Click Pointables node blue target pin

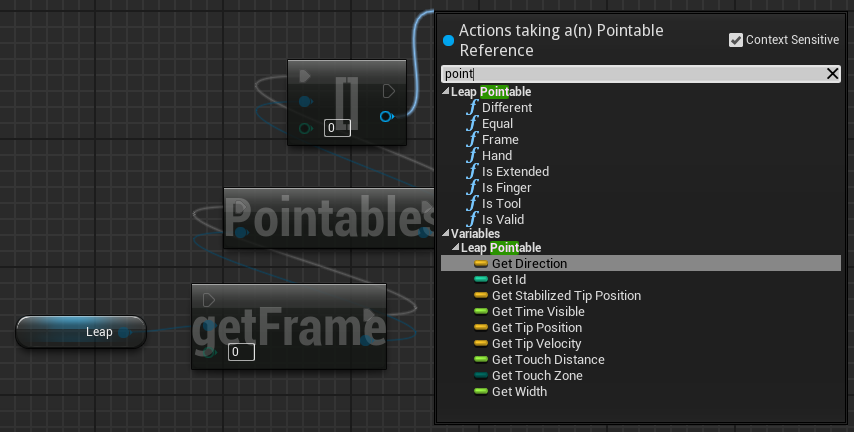tap(240, 233)
